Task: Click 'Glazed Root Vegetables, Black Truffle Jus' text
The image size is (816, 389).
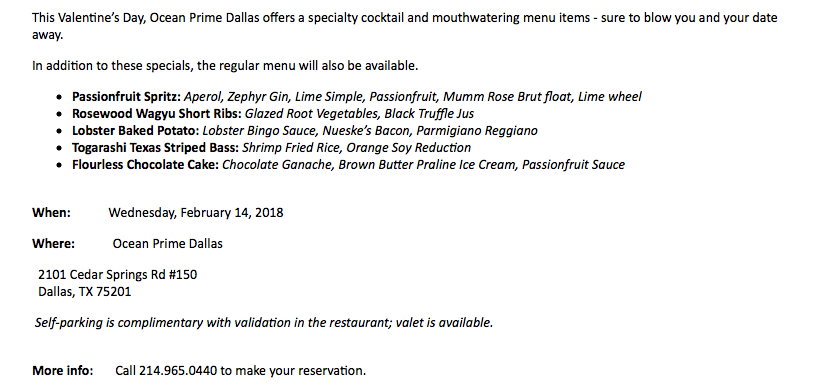Action: [359, 114]
